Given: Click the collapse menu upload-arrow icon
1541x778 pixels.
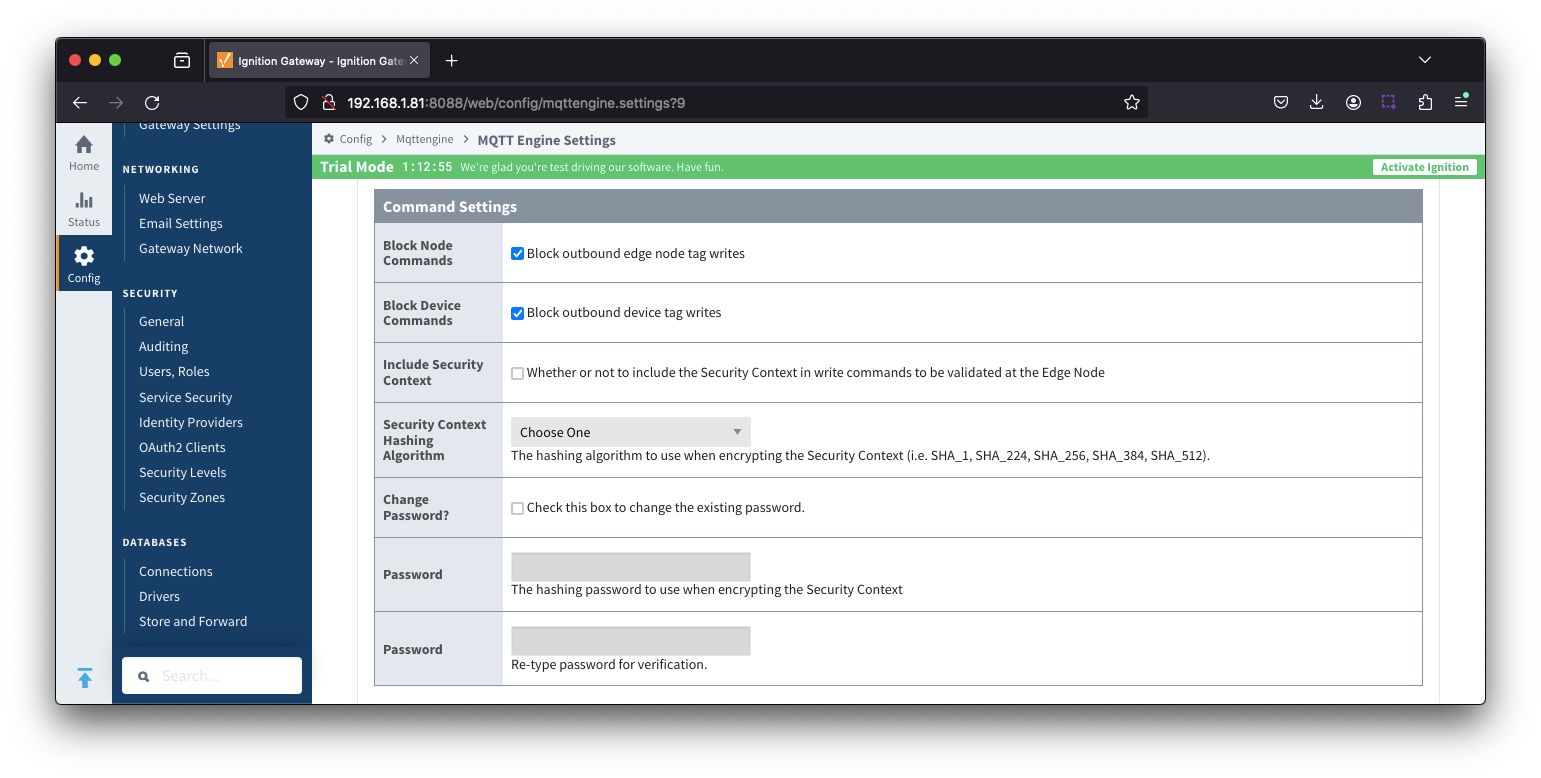Looking at the screenshot, I should pyautogui.click(x=85, y=678).
